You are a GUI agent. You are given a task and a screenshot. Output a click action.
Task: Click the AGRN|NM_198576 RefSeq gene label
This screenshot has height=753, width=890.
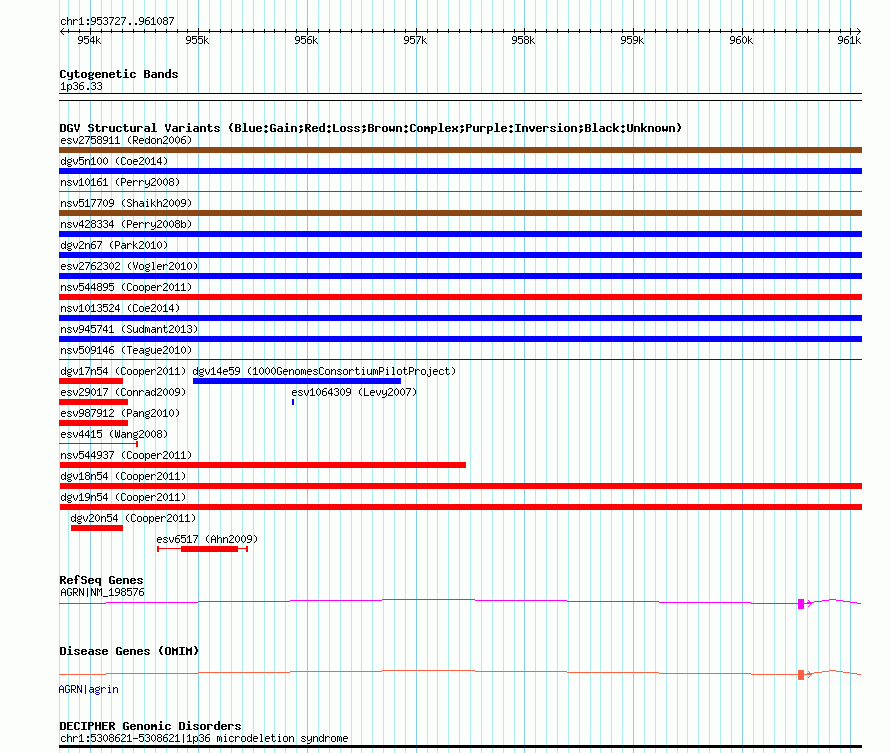(102, 592)
